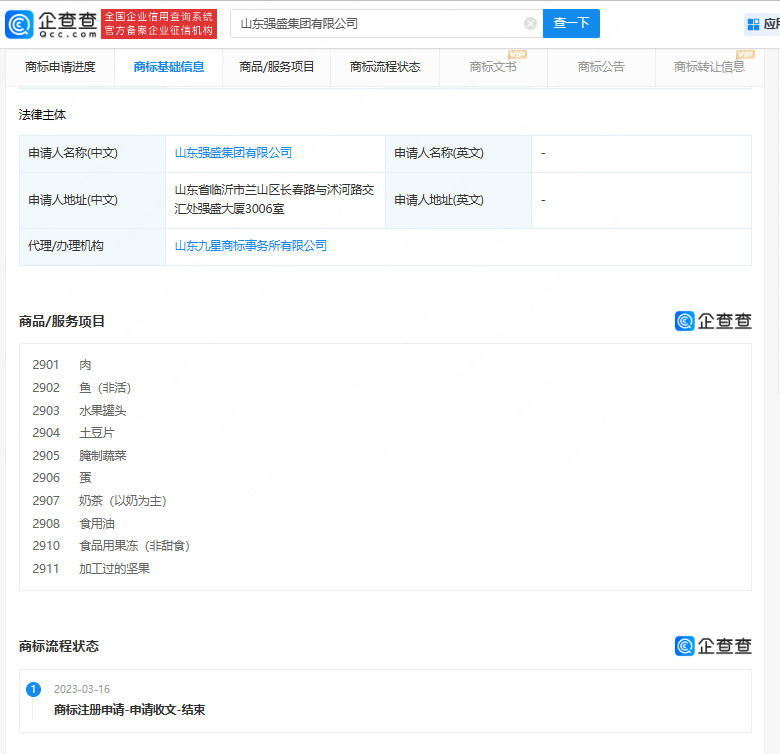
Task: Open the 商标转让信息 VIP tab
Action: coord(709,67)
